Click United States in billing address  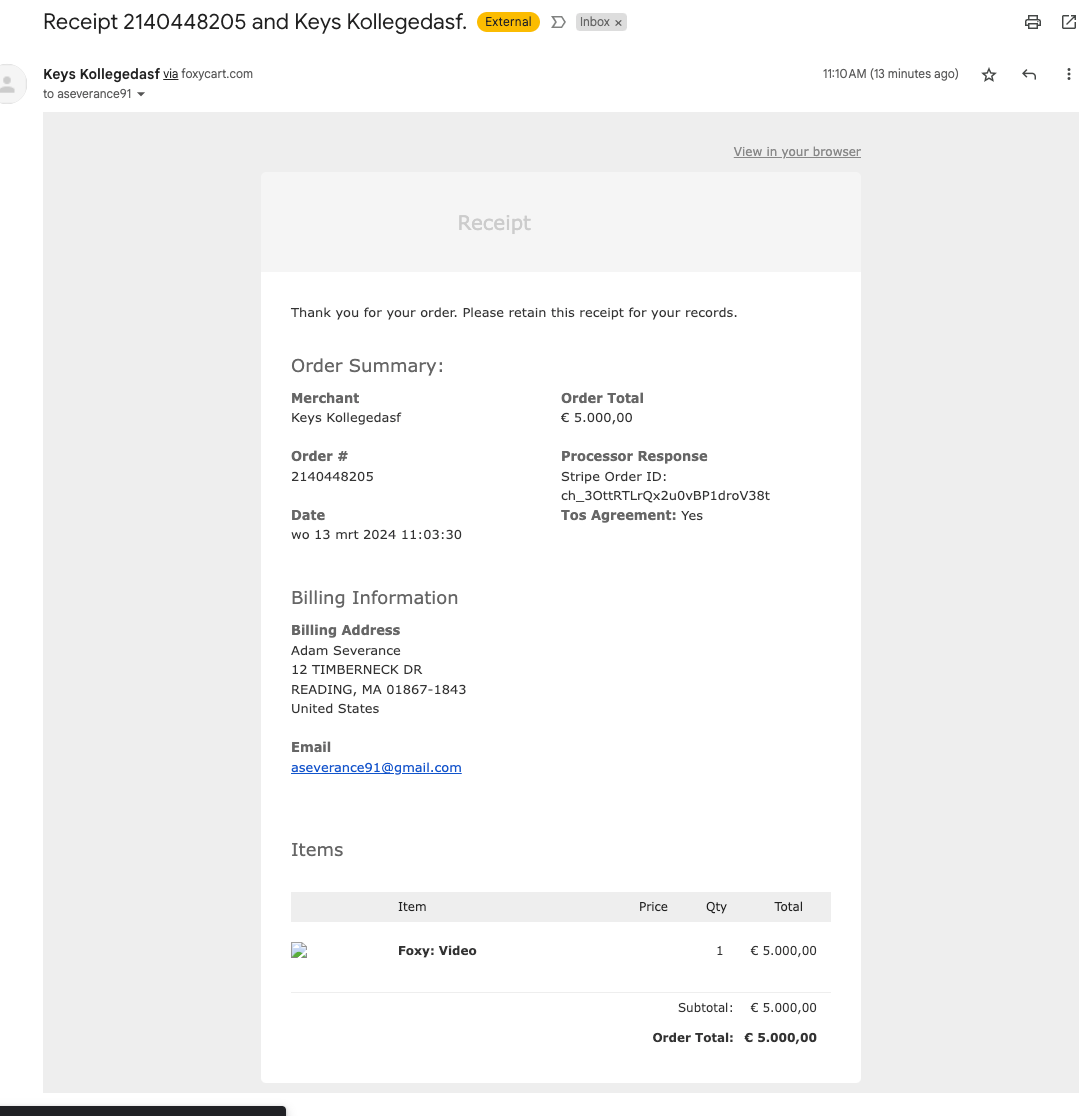point(335,709)
